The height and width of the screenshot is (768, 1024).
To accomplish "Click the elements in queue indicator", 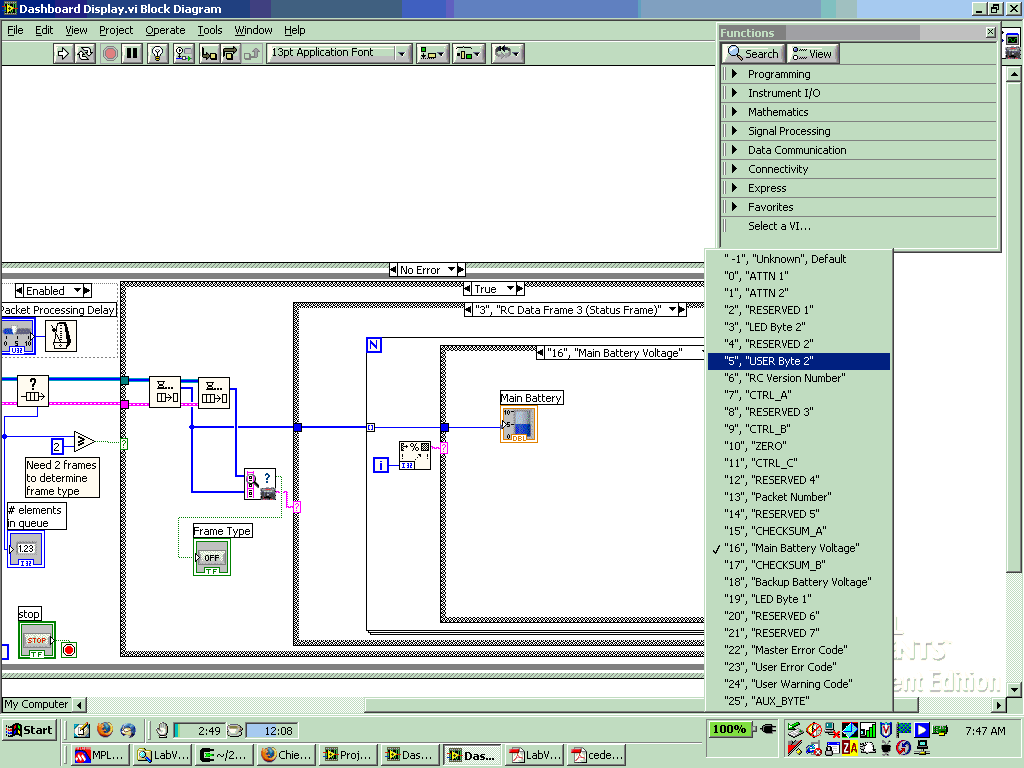I will [x=25, y=549].
